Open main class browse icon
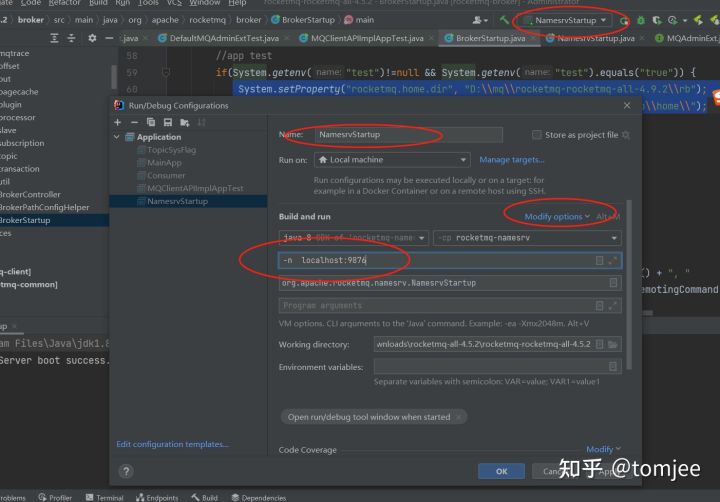The width and height of the screenshot is (720, 502). pyautogui.click(x=613, y=283)
